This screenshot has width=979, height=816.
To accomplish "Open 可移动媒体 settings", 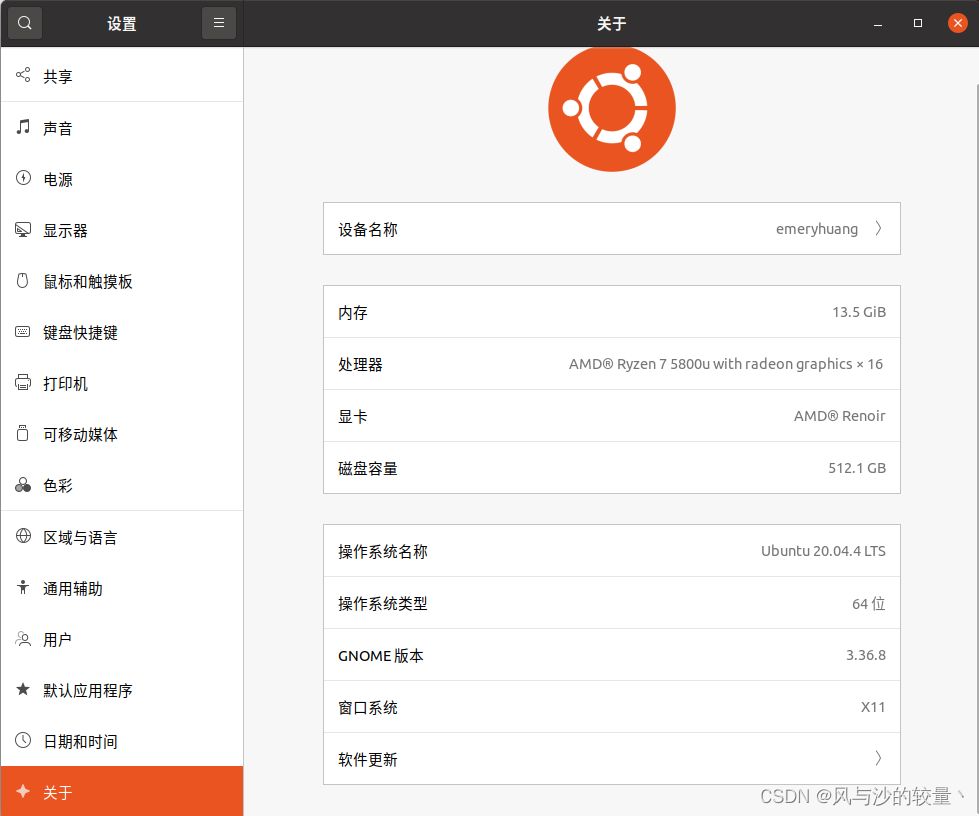I will click(122, 434).
